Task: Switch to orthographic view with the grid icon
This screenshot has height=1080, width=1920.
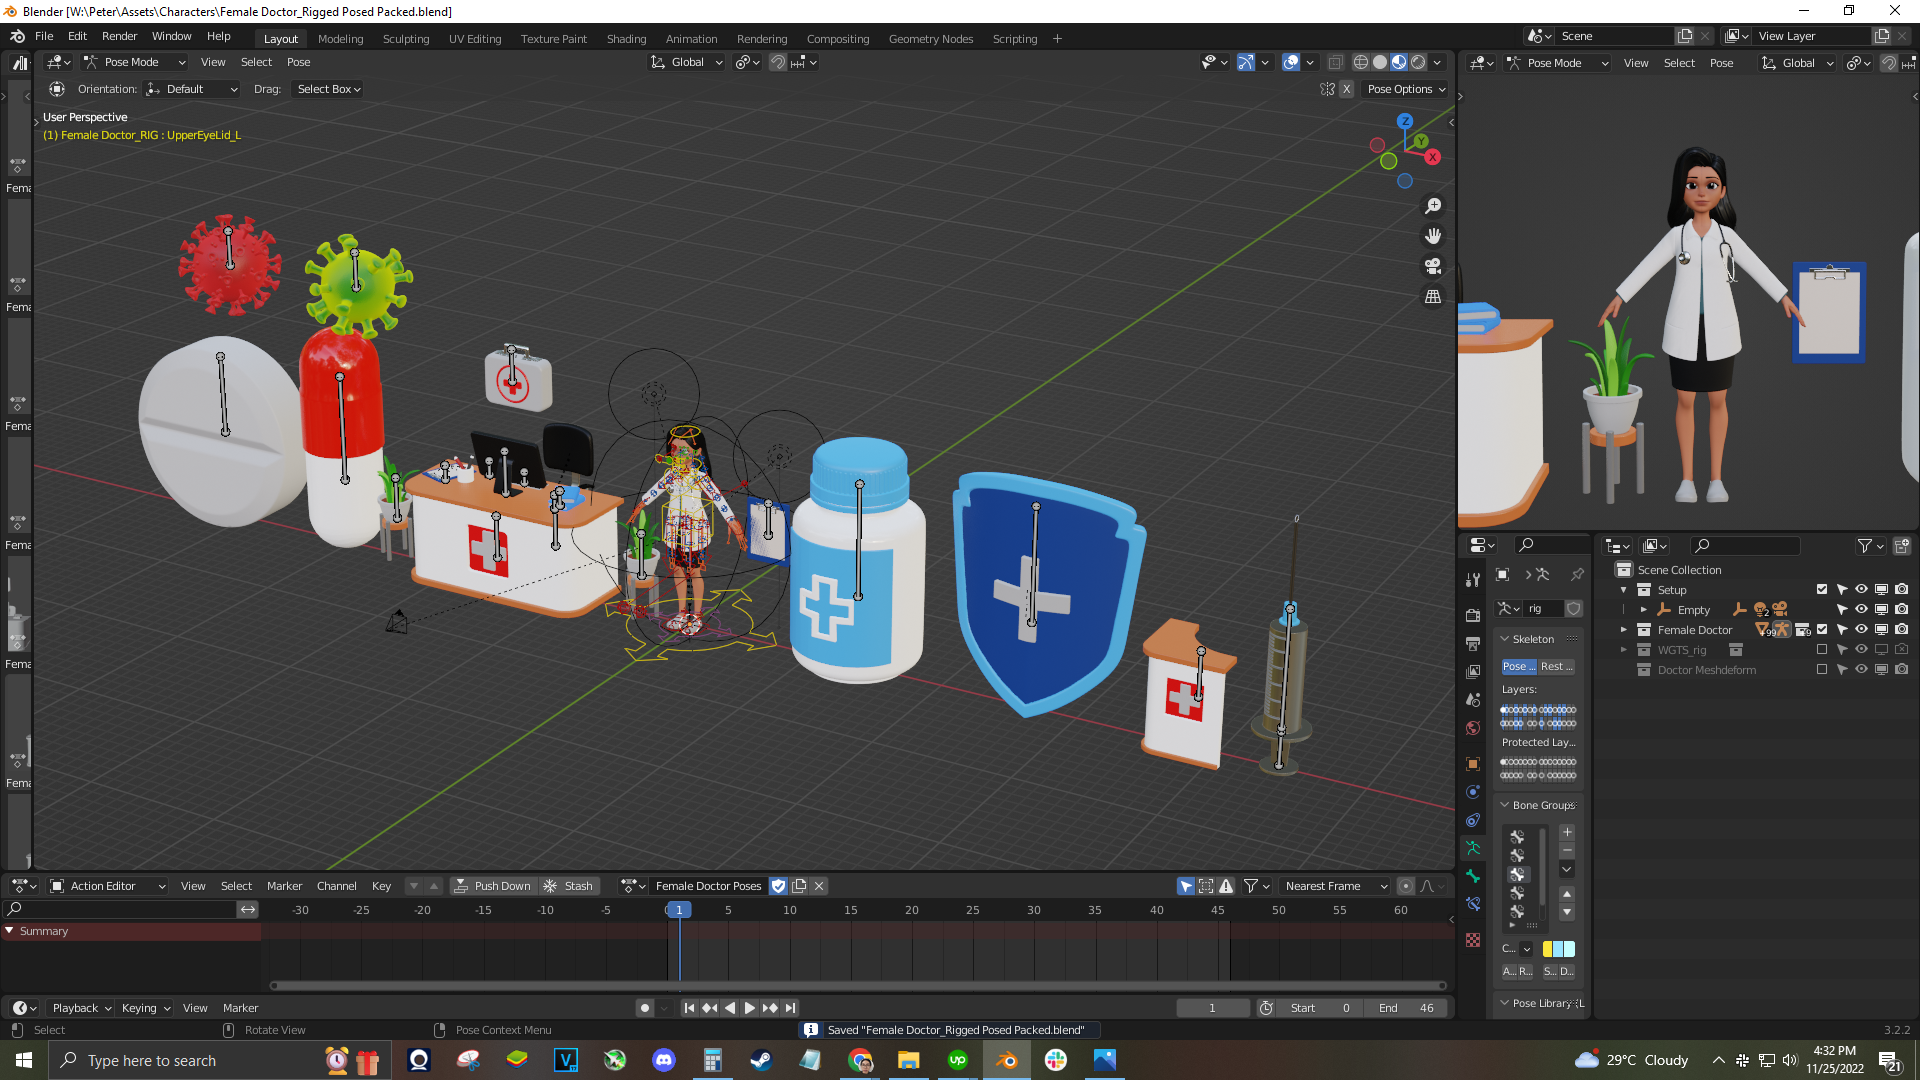Action: (1433, 297)
